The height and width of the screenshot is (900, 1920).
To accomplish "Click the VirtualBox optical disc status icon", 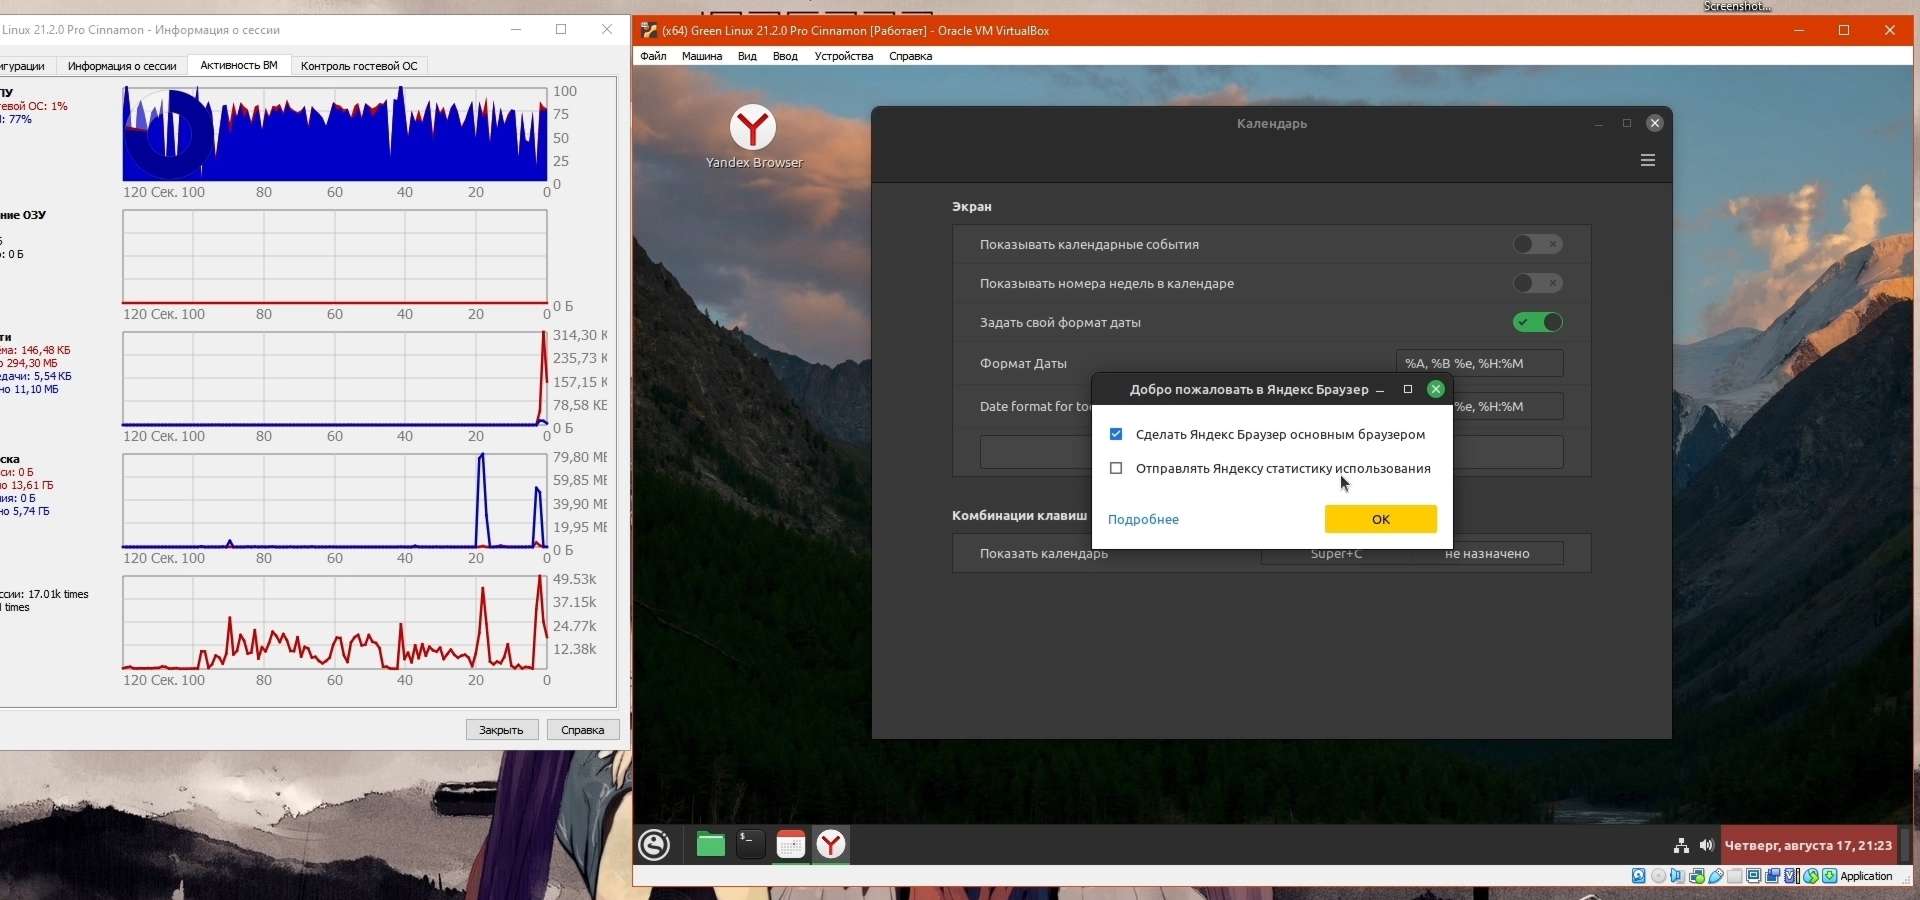I will pyautogui.click(x=1658, y=876).
